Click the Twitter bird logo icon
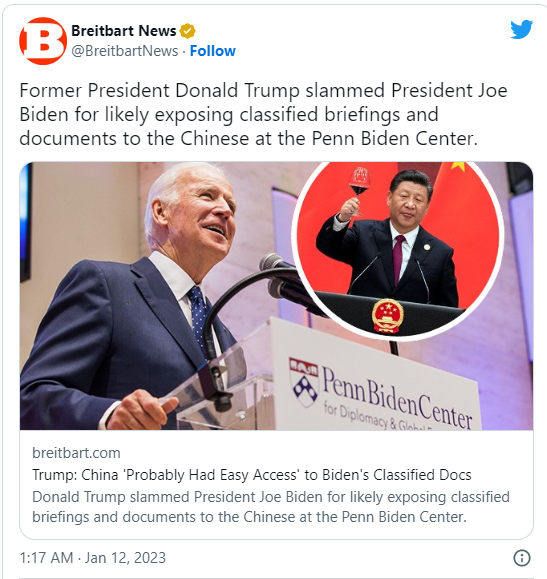The width and height of the screenshot is (547, 579). point(521,30)
